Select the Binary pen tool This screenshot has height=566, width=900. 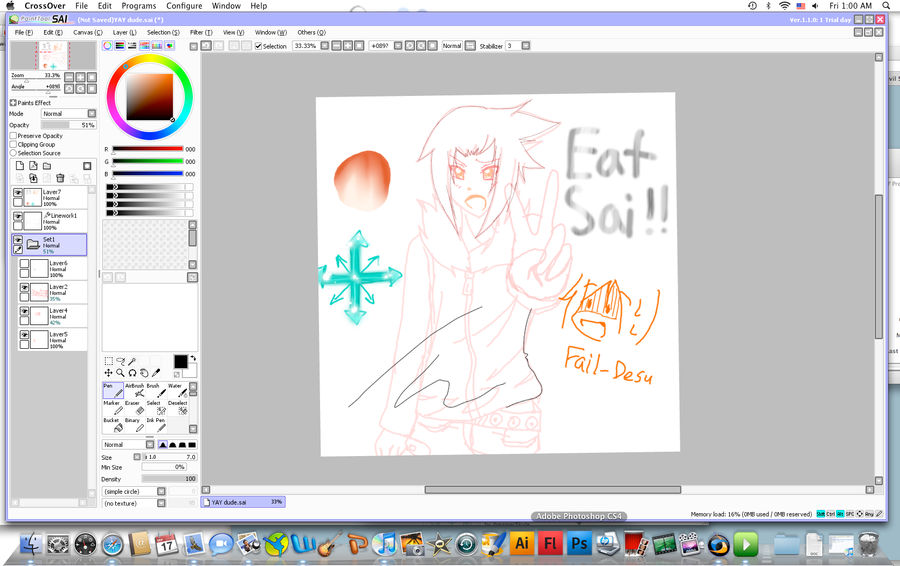tap(134, 425)
